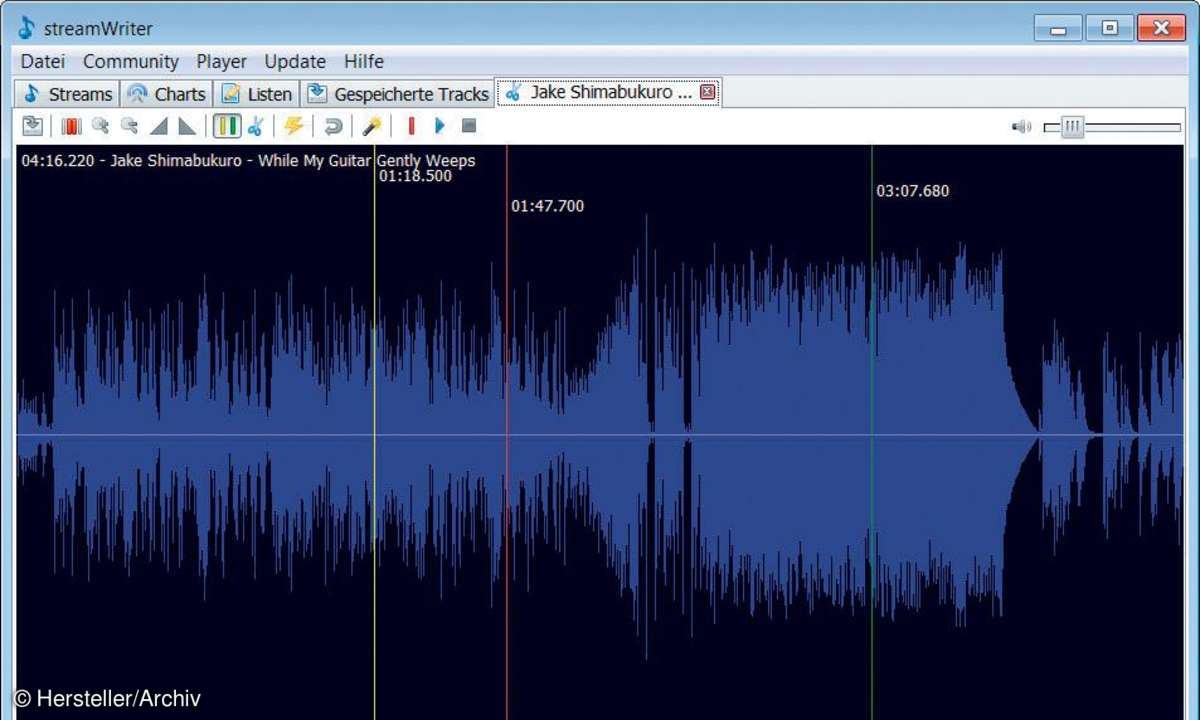Click the magic wand auto-cut icon
1200x720 pixels.
tap(371, 126)
